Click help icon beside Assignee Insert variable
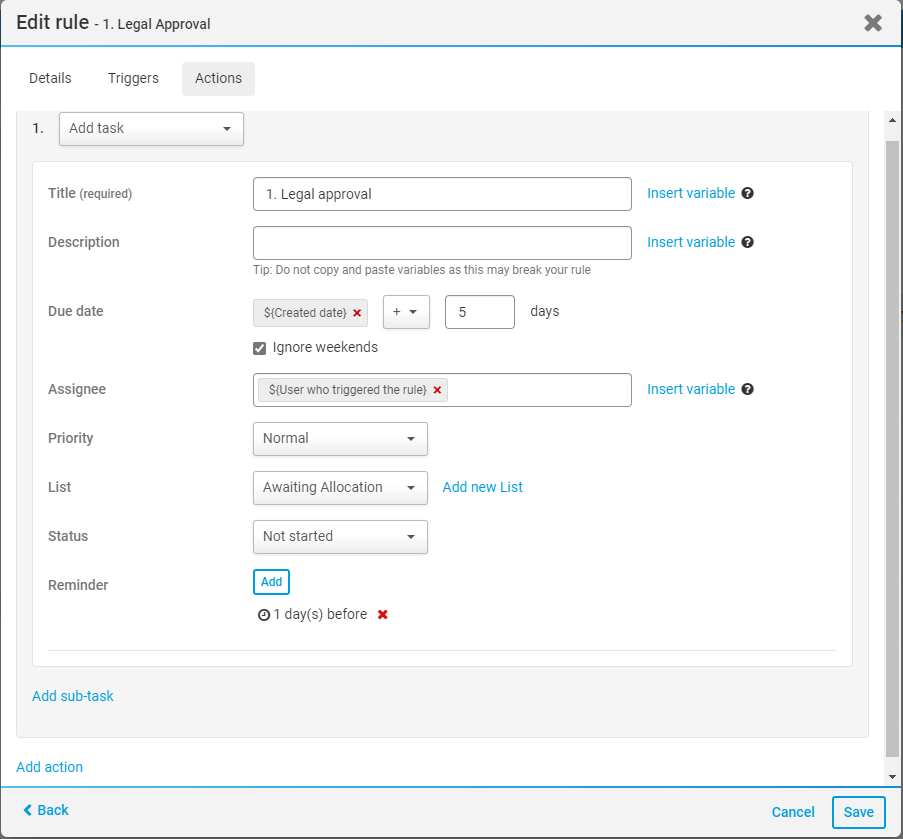903x839 pixels. (747, 389)
